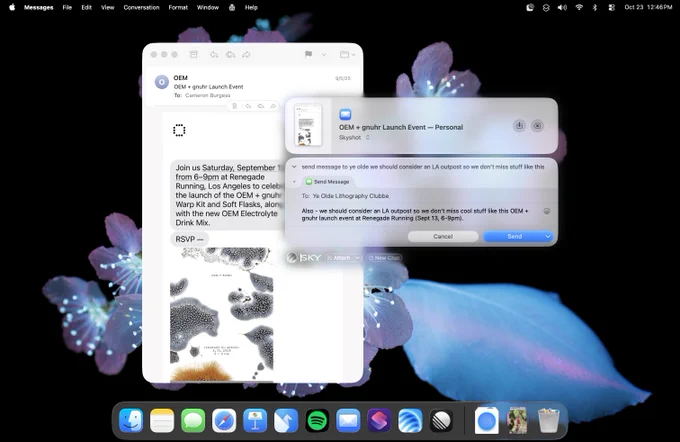Open the Send button dropdown arrow

point(548,236)
